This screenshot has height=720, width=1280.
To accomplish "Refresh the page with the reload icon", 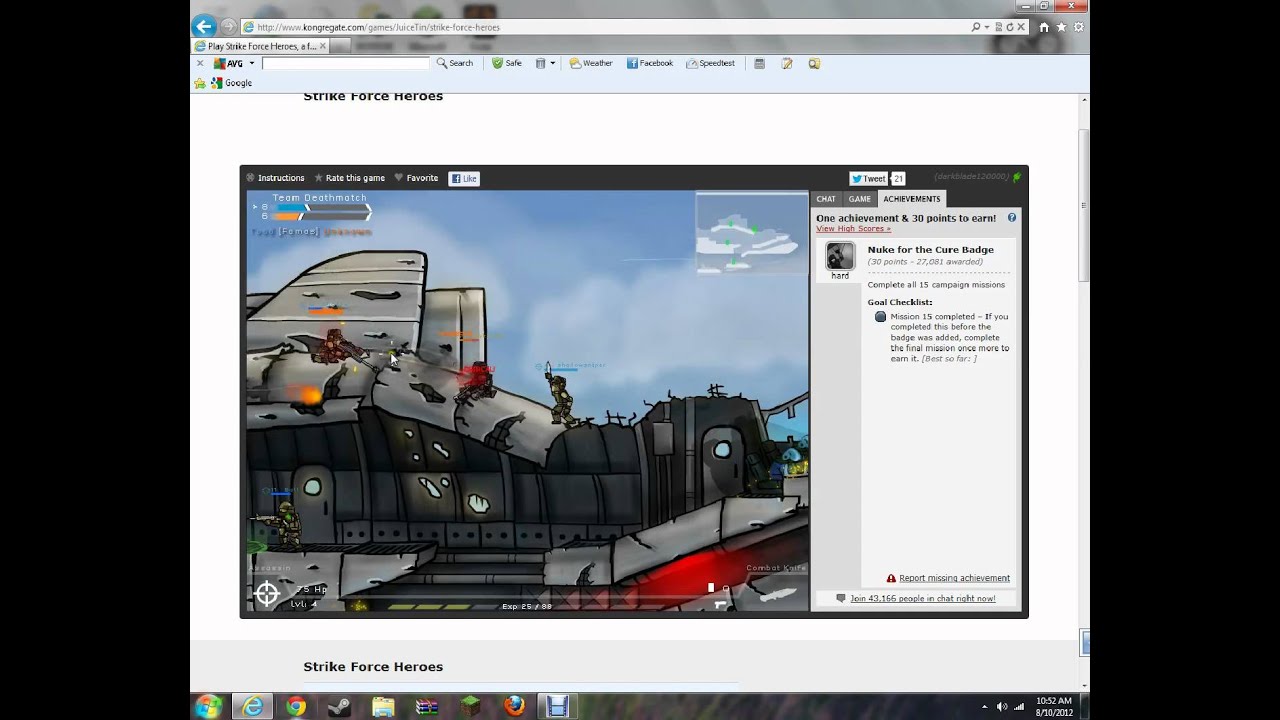I will pos(1010,27).
